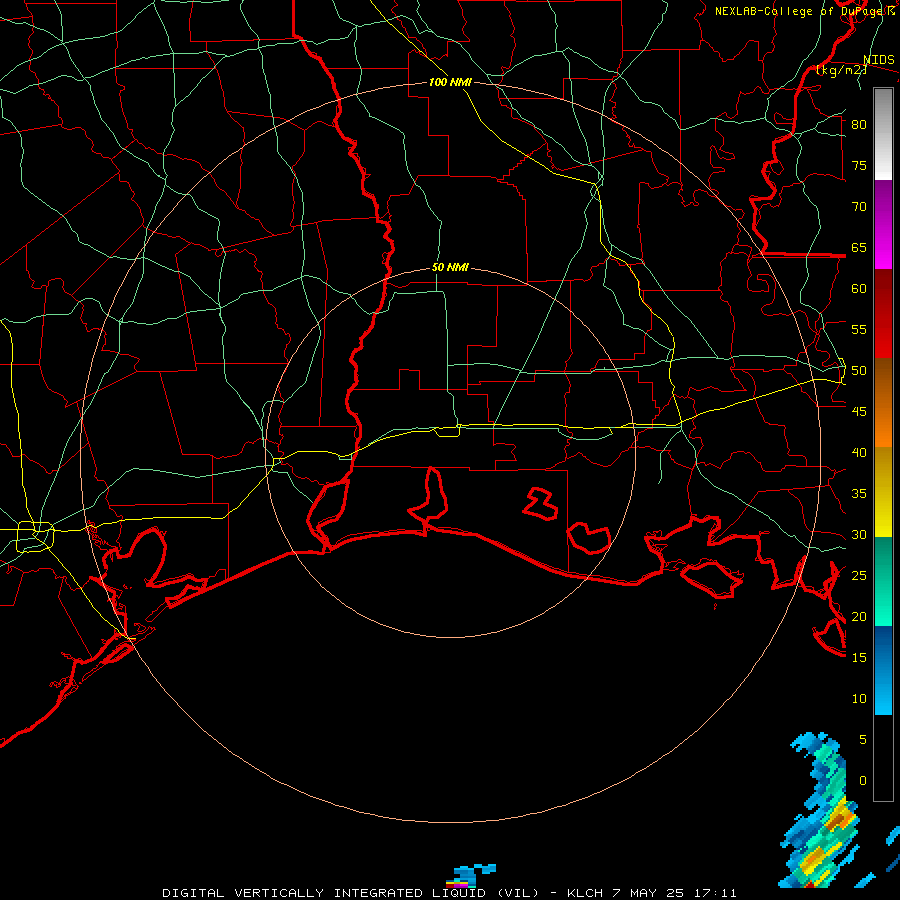The image size is (900, 900).
Task: Select the "50" scale value
Action: (x=859, y=371)
